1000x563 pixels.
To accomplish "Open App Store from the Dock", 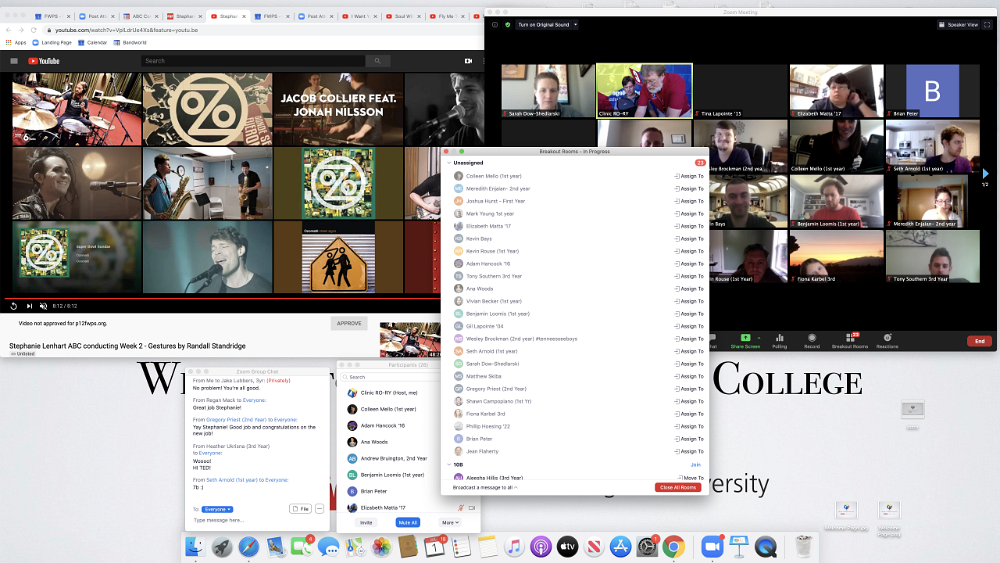I will coord(621,546).
